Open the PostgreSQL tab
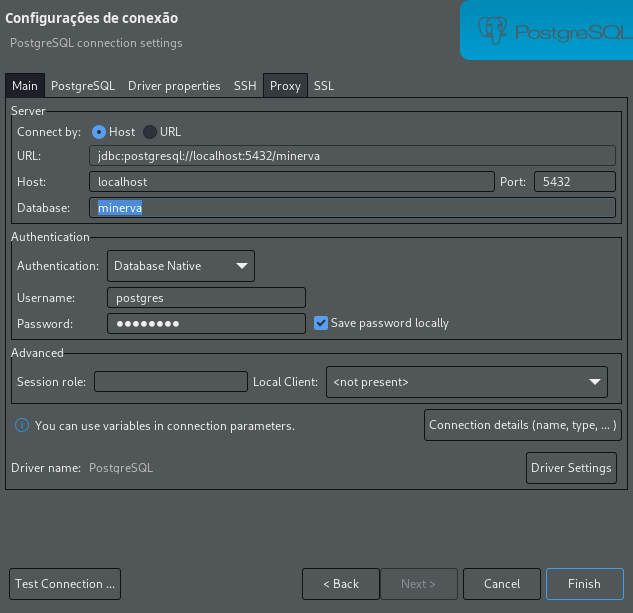 click(83, 86)
